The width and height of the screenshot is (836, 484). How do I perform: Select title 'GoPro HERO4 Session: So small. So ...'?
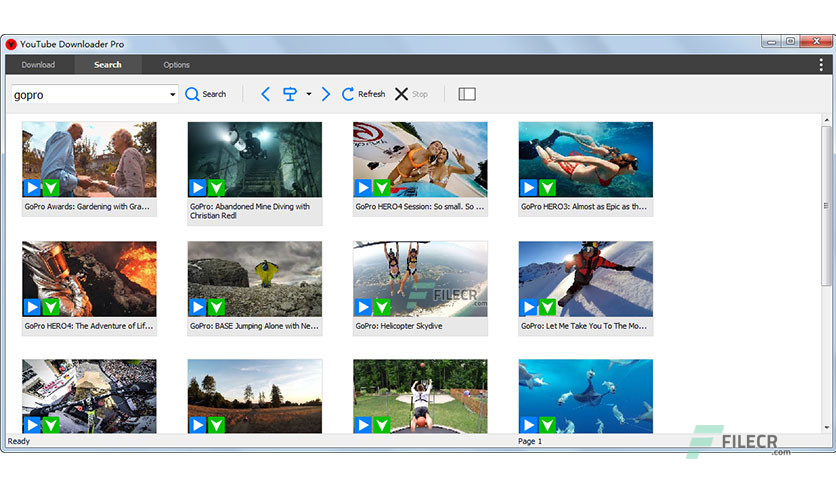tap(420, 206)
